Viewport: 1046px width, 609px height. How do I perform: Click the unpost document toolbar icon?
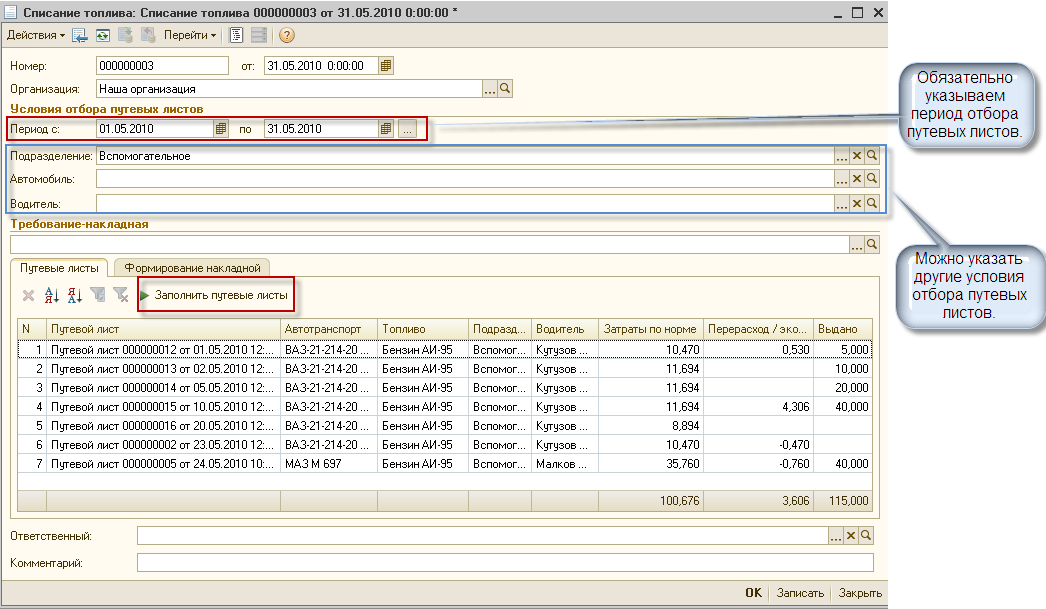point(148,35)
